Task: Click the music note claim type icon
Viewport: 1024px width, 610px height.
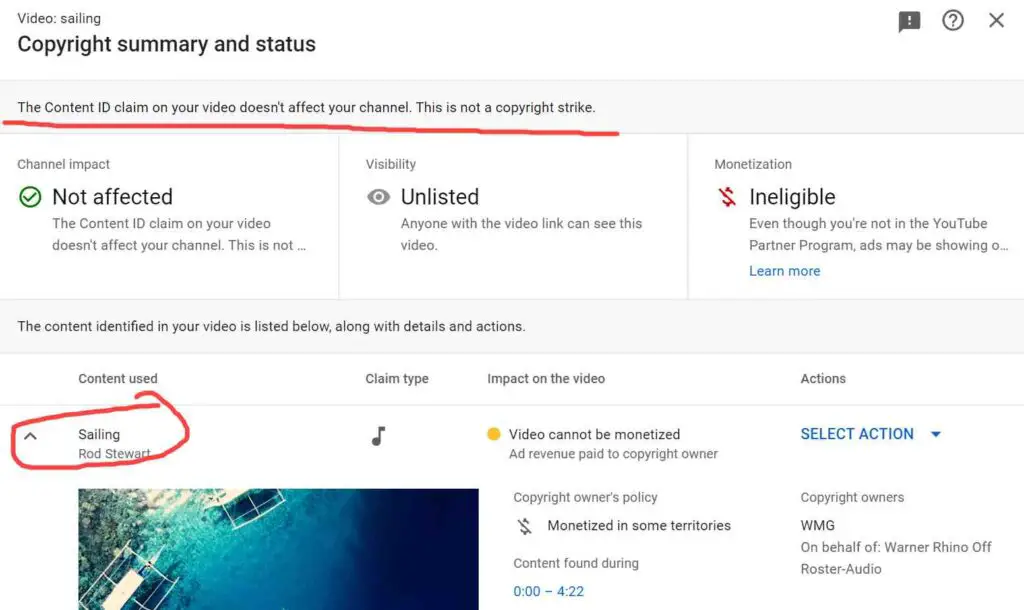Action: click(x=379, y=436)
